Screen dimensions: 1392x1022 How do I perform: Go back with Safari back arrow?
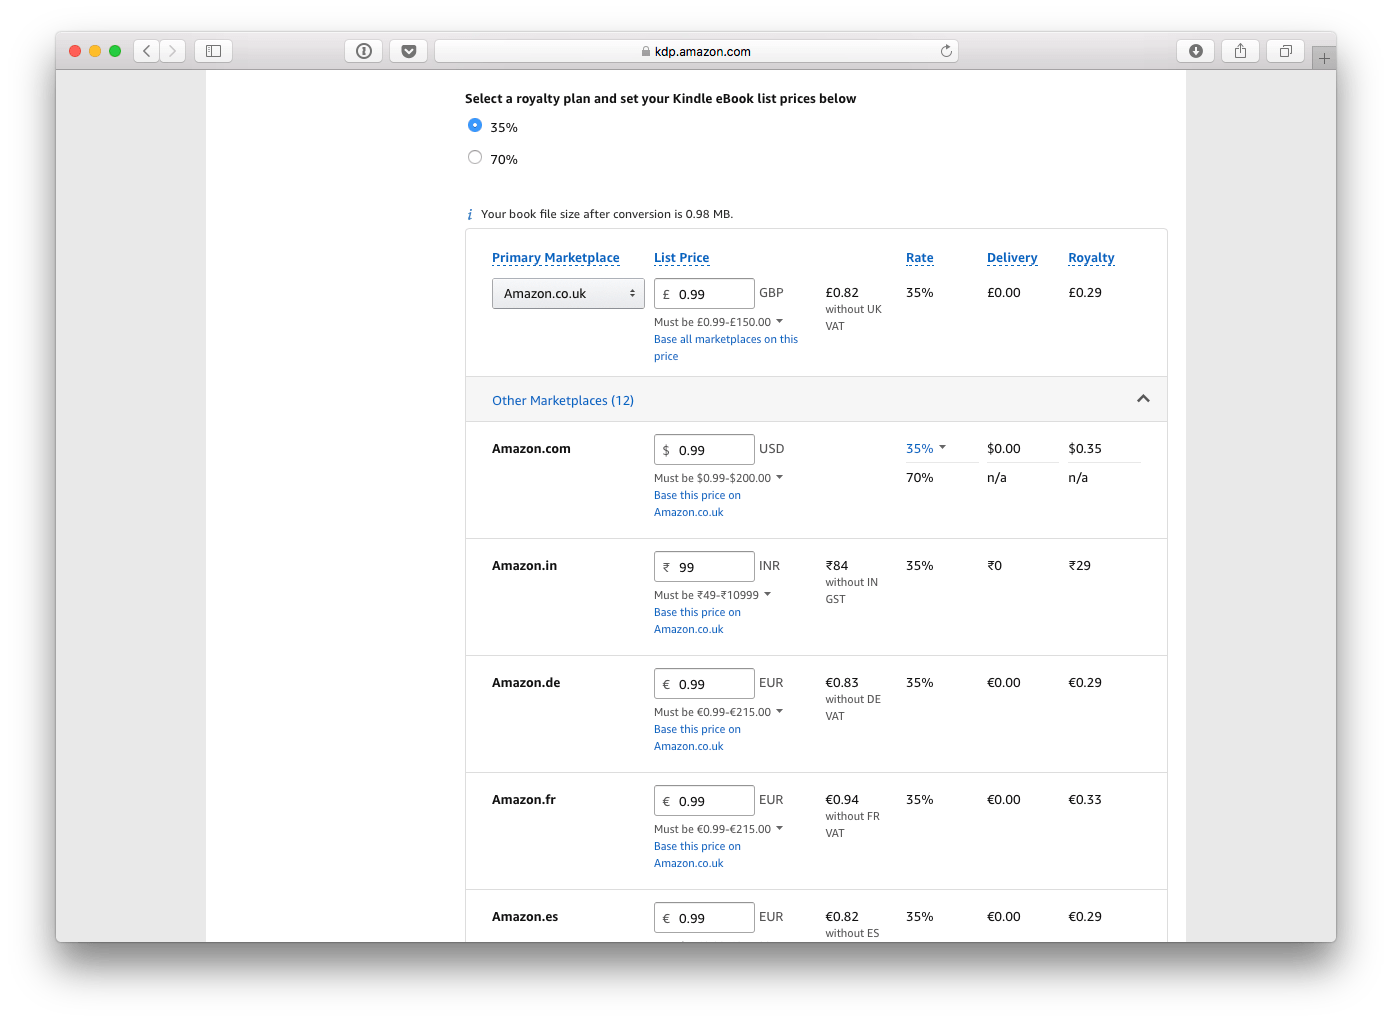coord(147,51)
